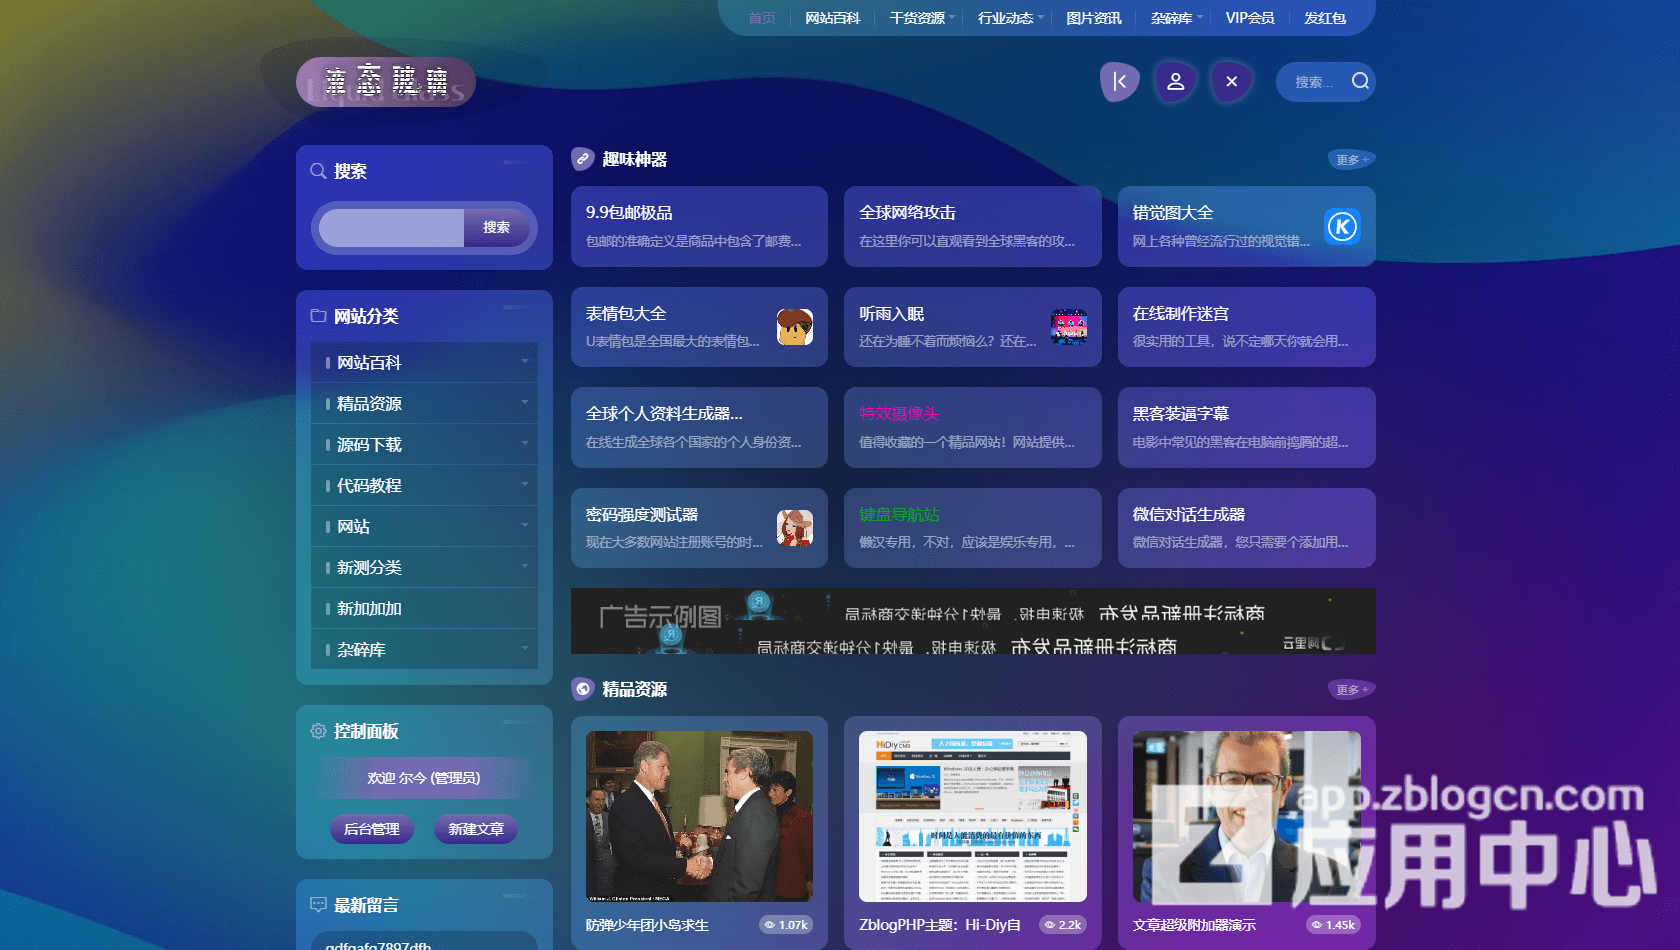
Task: Open ZblogPHP主题 Hi-Diy thumbnail
Action: click(972, 816)
